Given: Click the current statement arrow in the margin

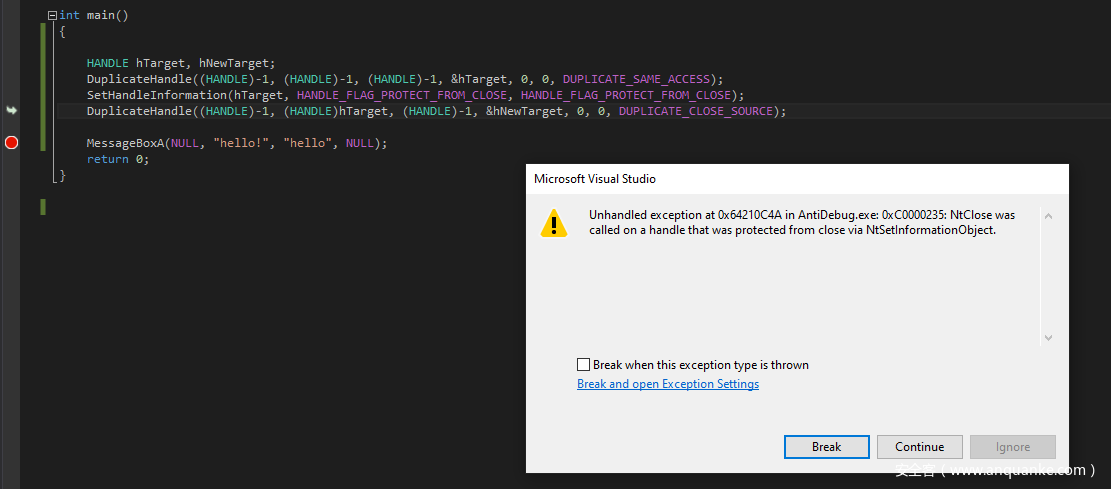Looking at the screenshot, I should 12,110.
